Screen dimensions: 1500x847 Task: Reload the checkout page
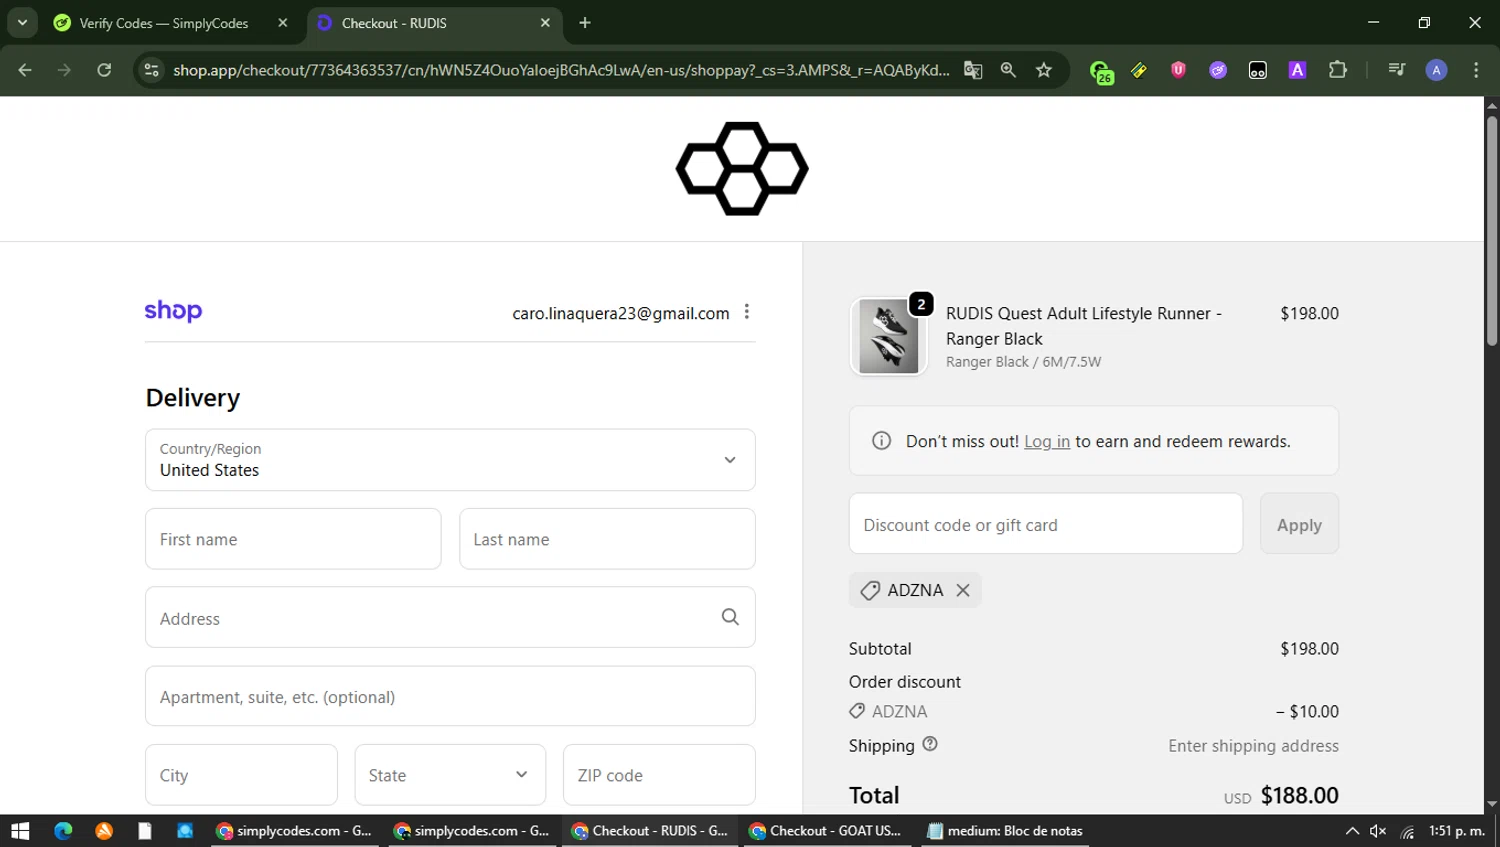point(104,70)
